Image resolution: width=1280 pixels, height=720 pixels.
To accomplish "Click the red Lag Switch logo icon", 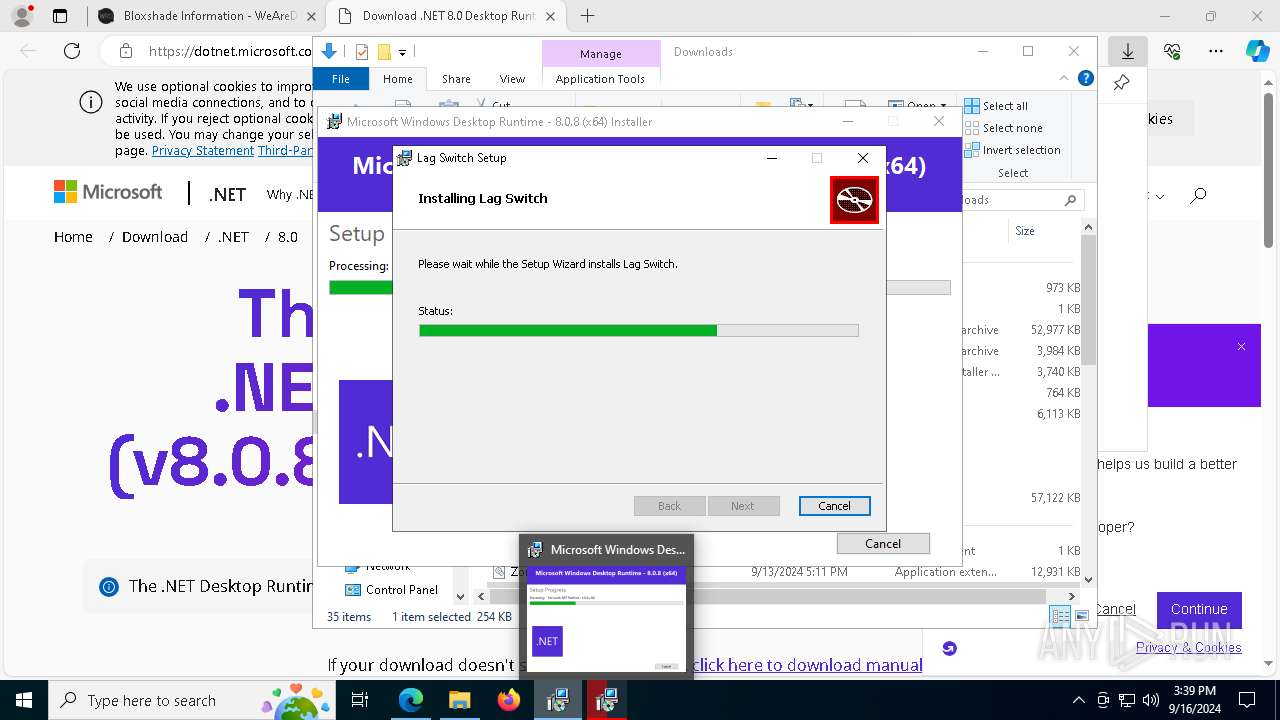I will point(854,200).
